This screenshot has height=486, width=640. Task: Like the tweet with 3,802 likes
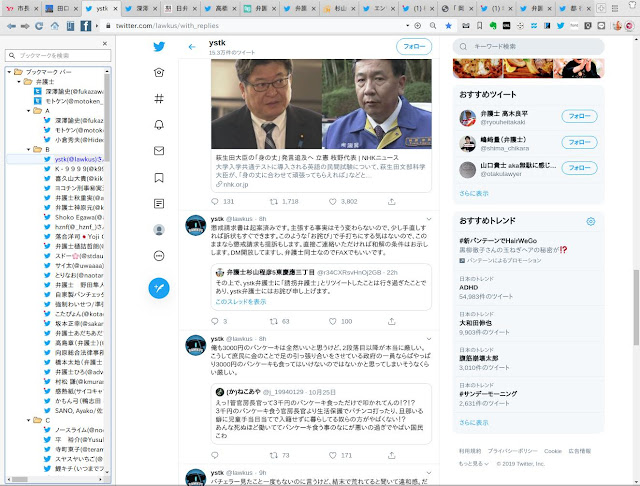[333, 201]
